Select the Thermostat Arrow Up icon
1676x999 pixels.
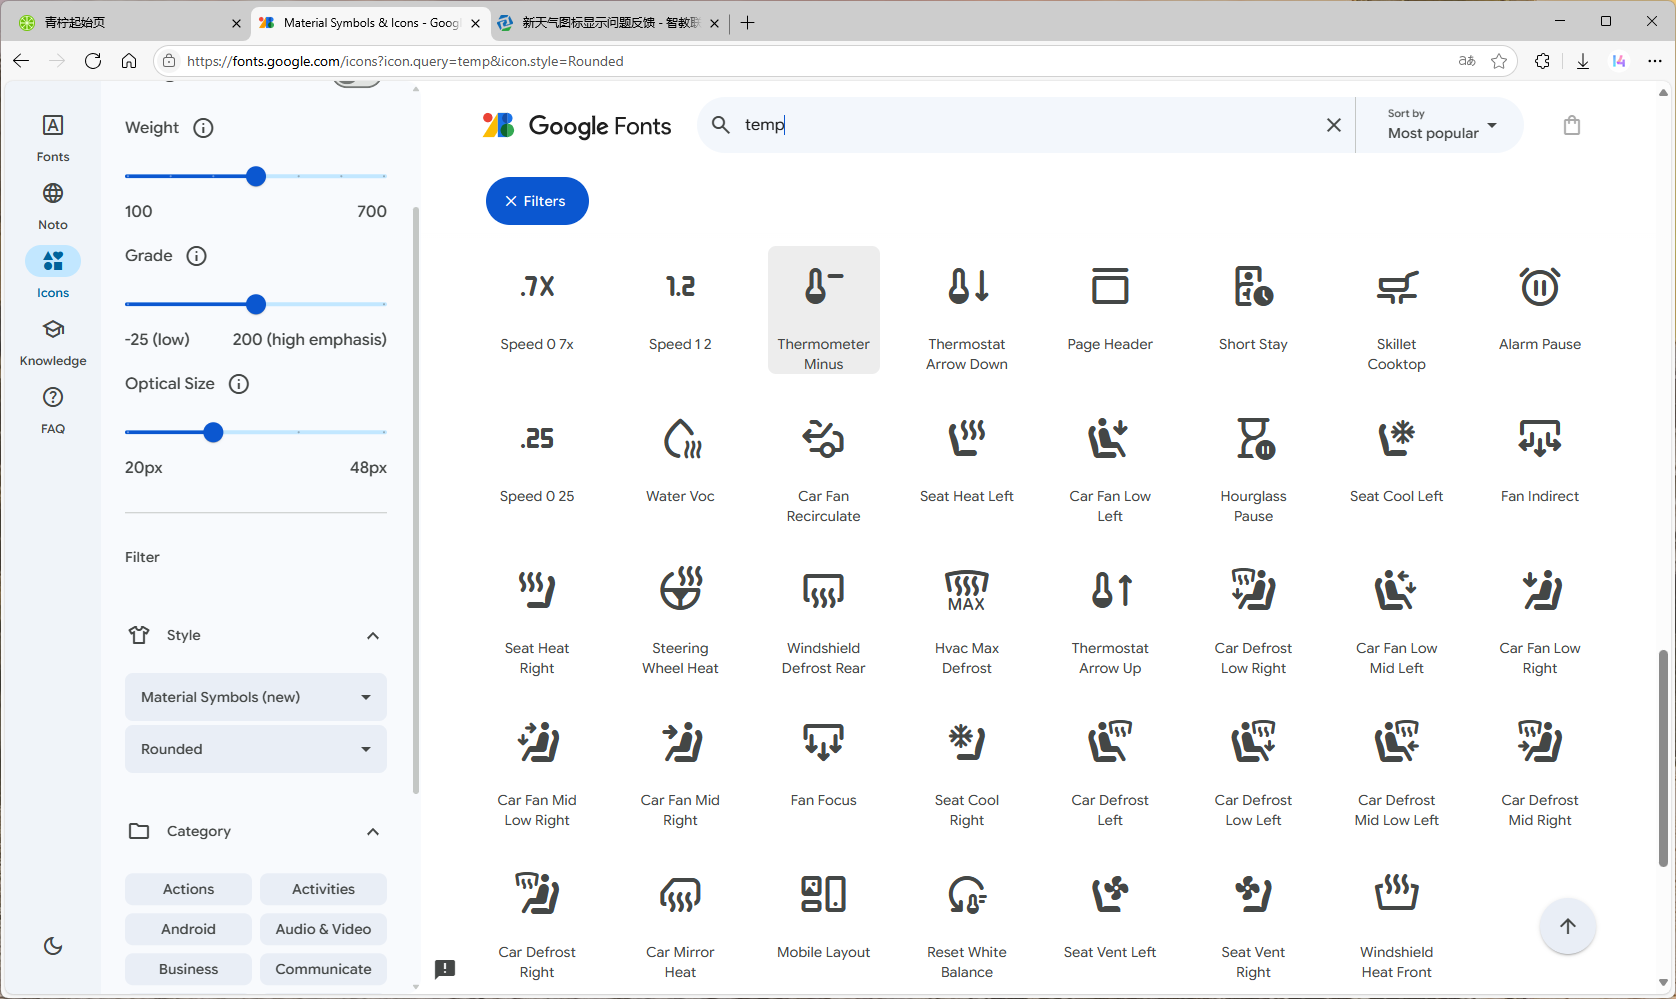click(1110, 614)
